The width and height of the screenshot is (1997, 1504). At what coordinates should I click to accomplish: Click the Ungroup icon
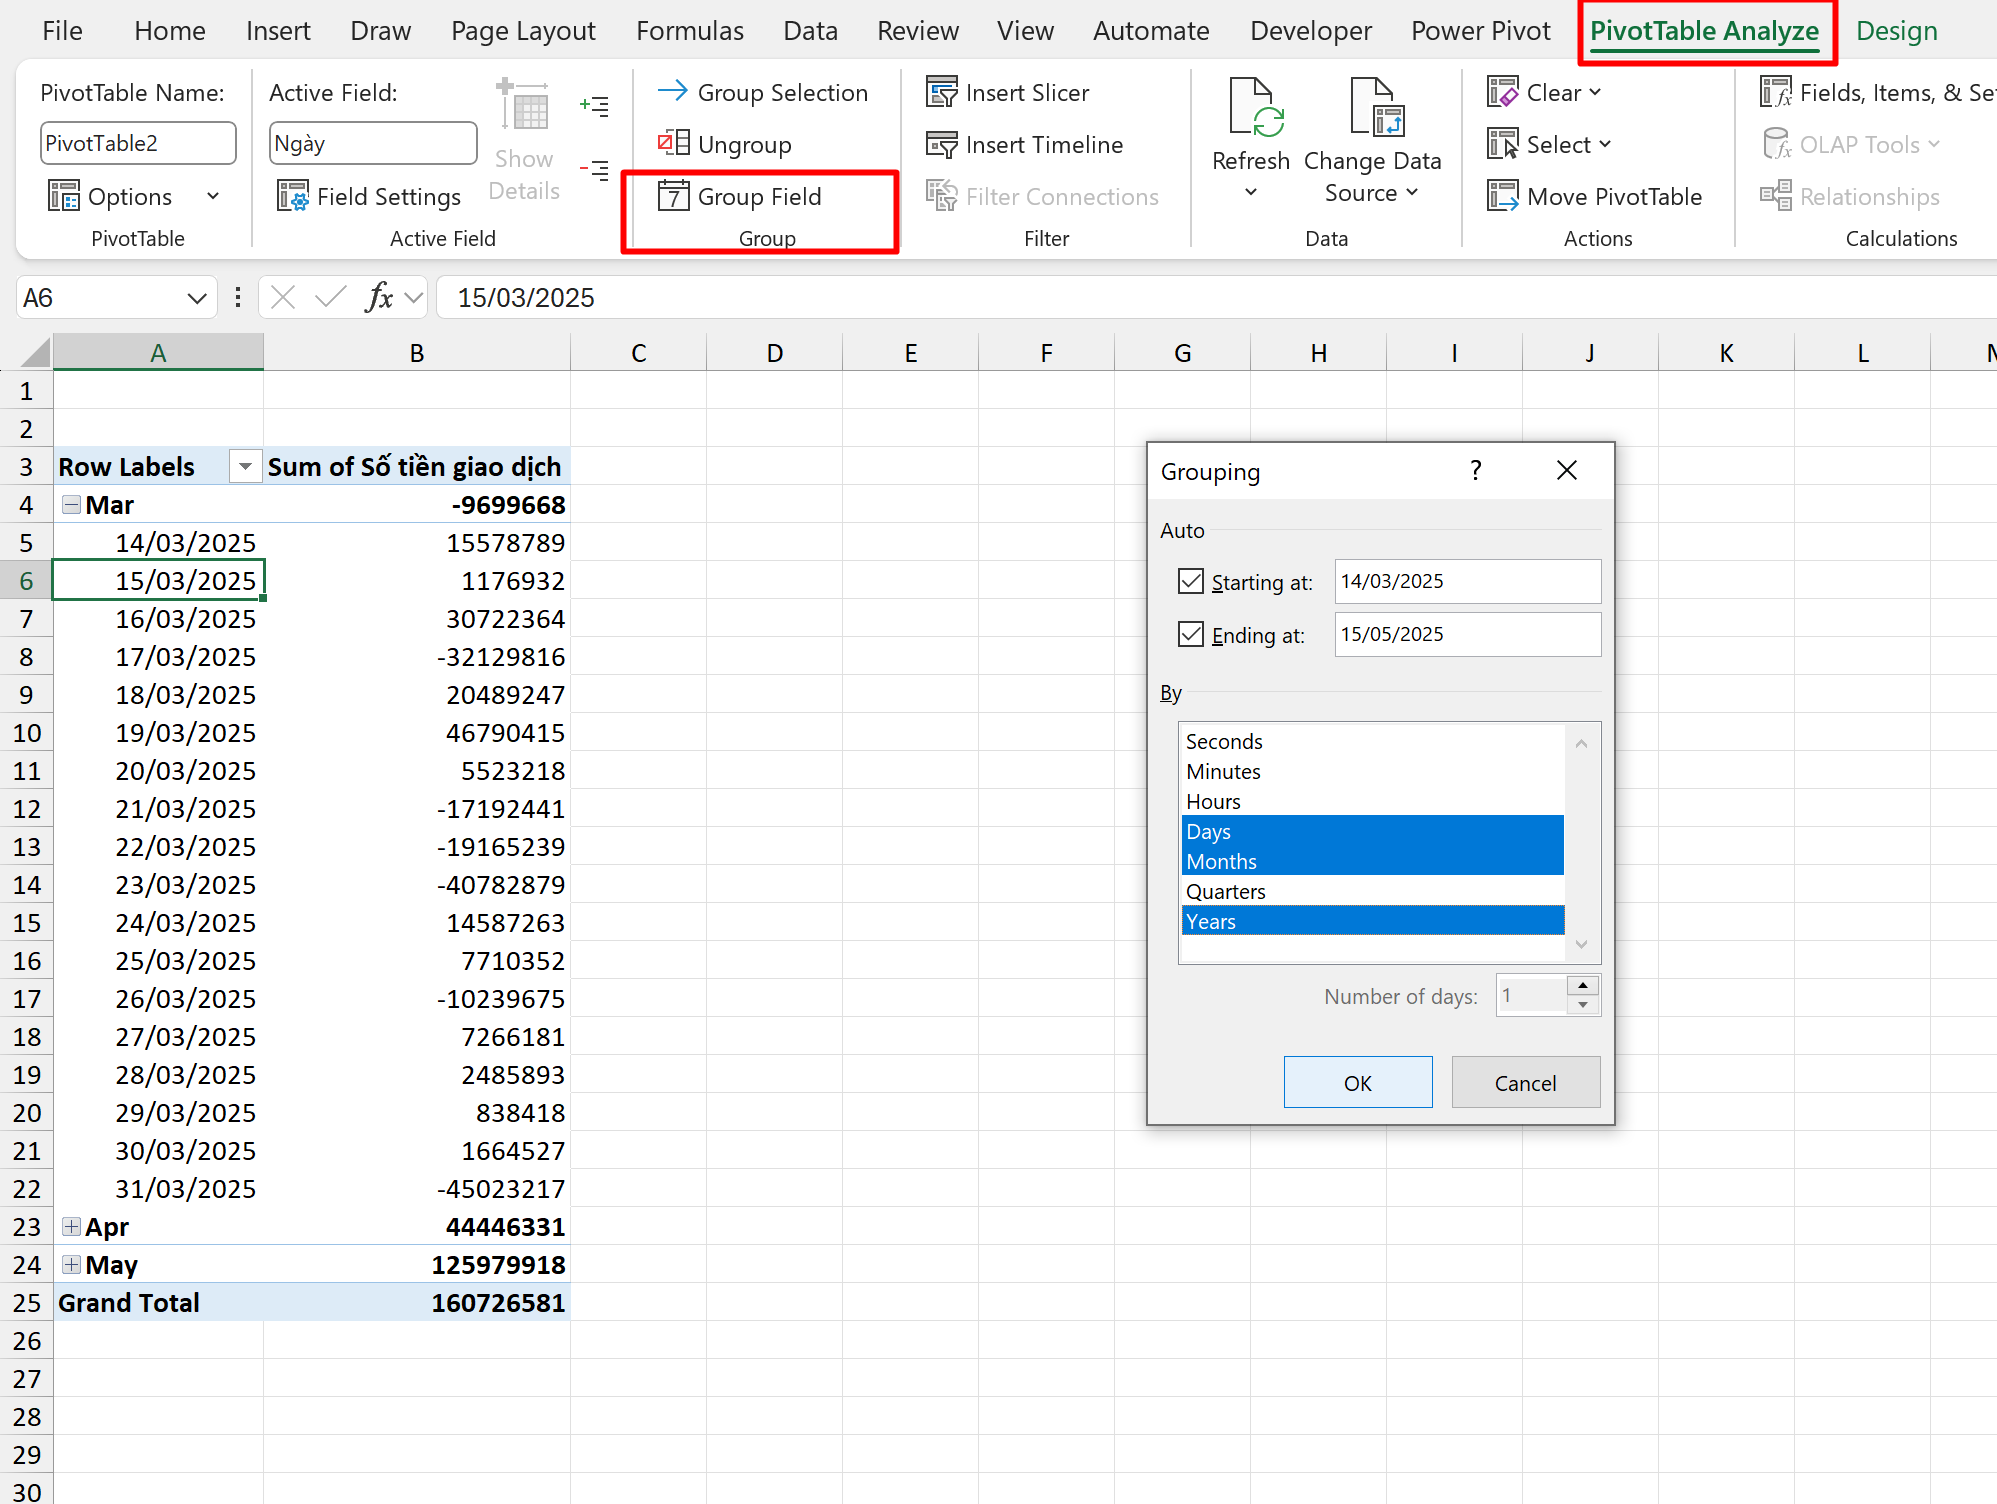(673, 144)
